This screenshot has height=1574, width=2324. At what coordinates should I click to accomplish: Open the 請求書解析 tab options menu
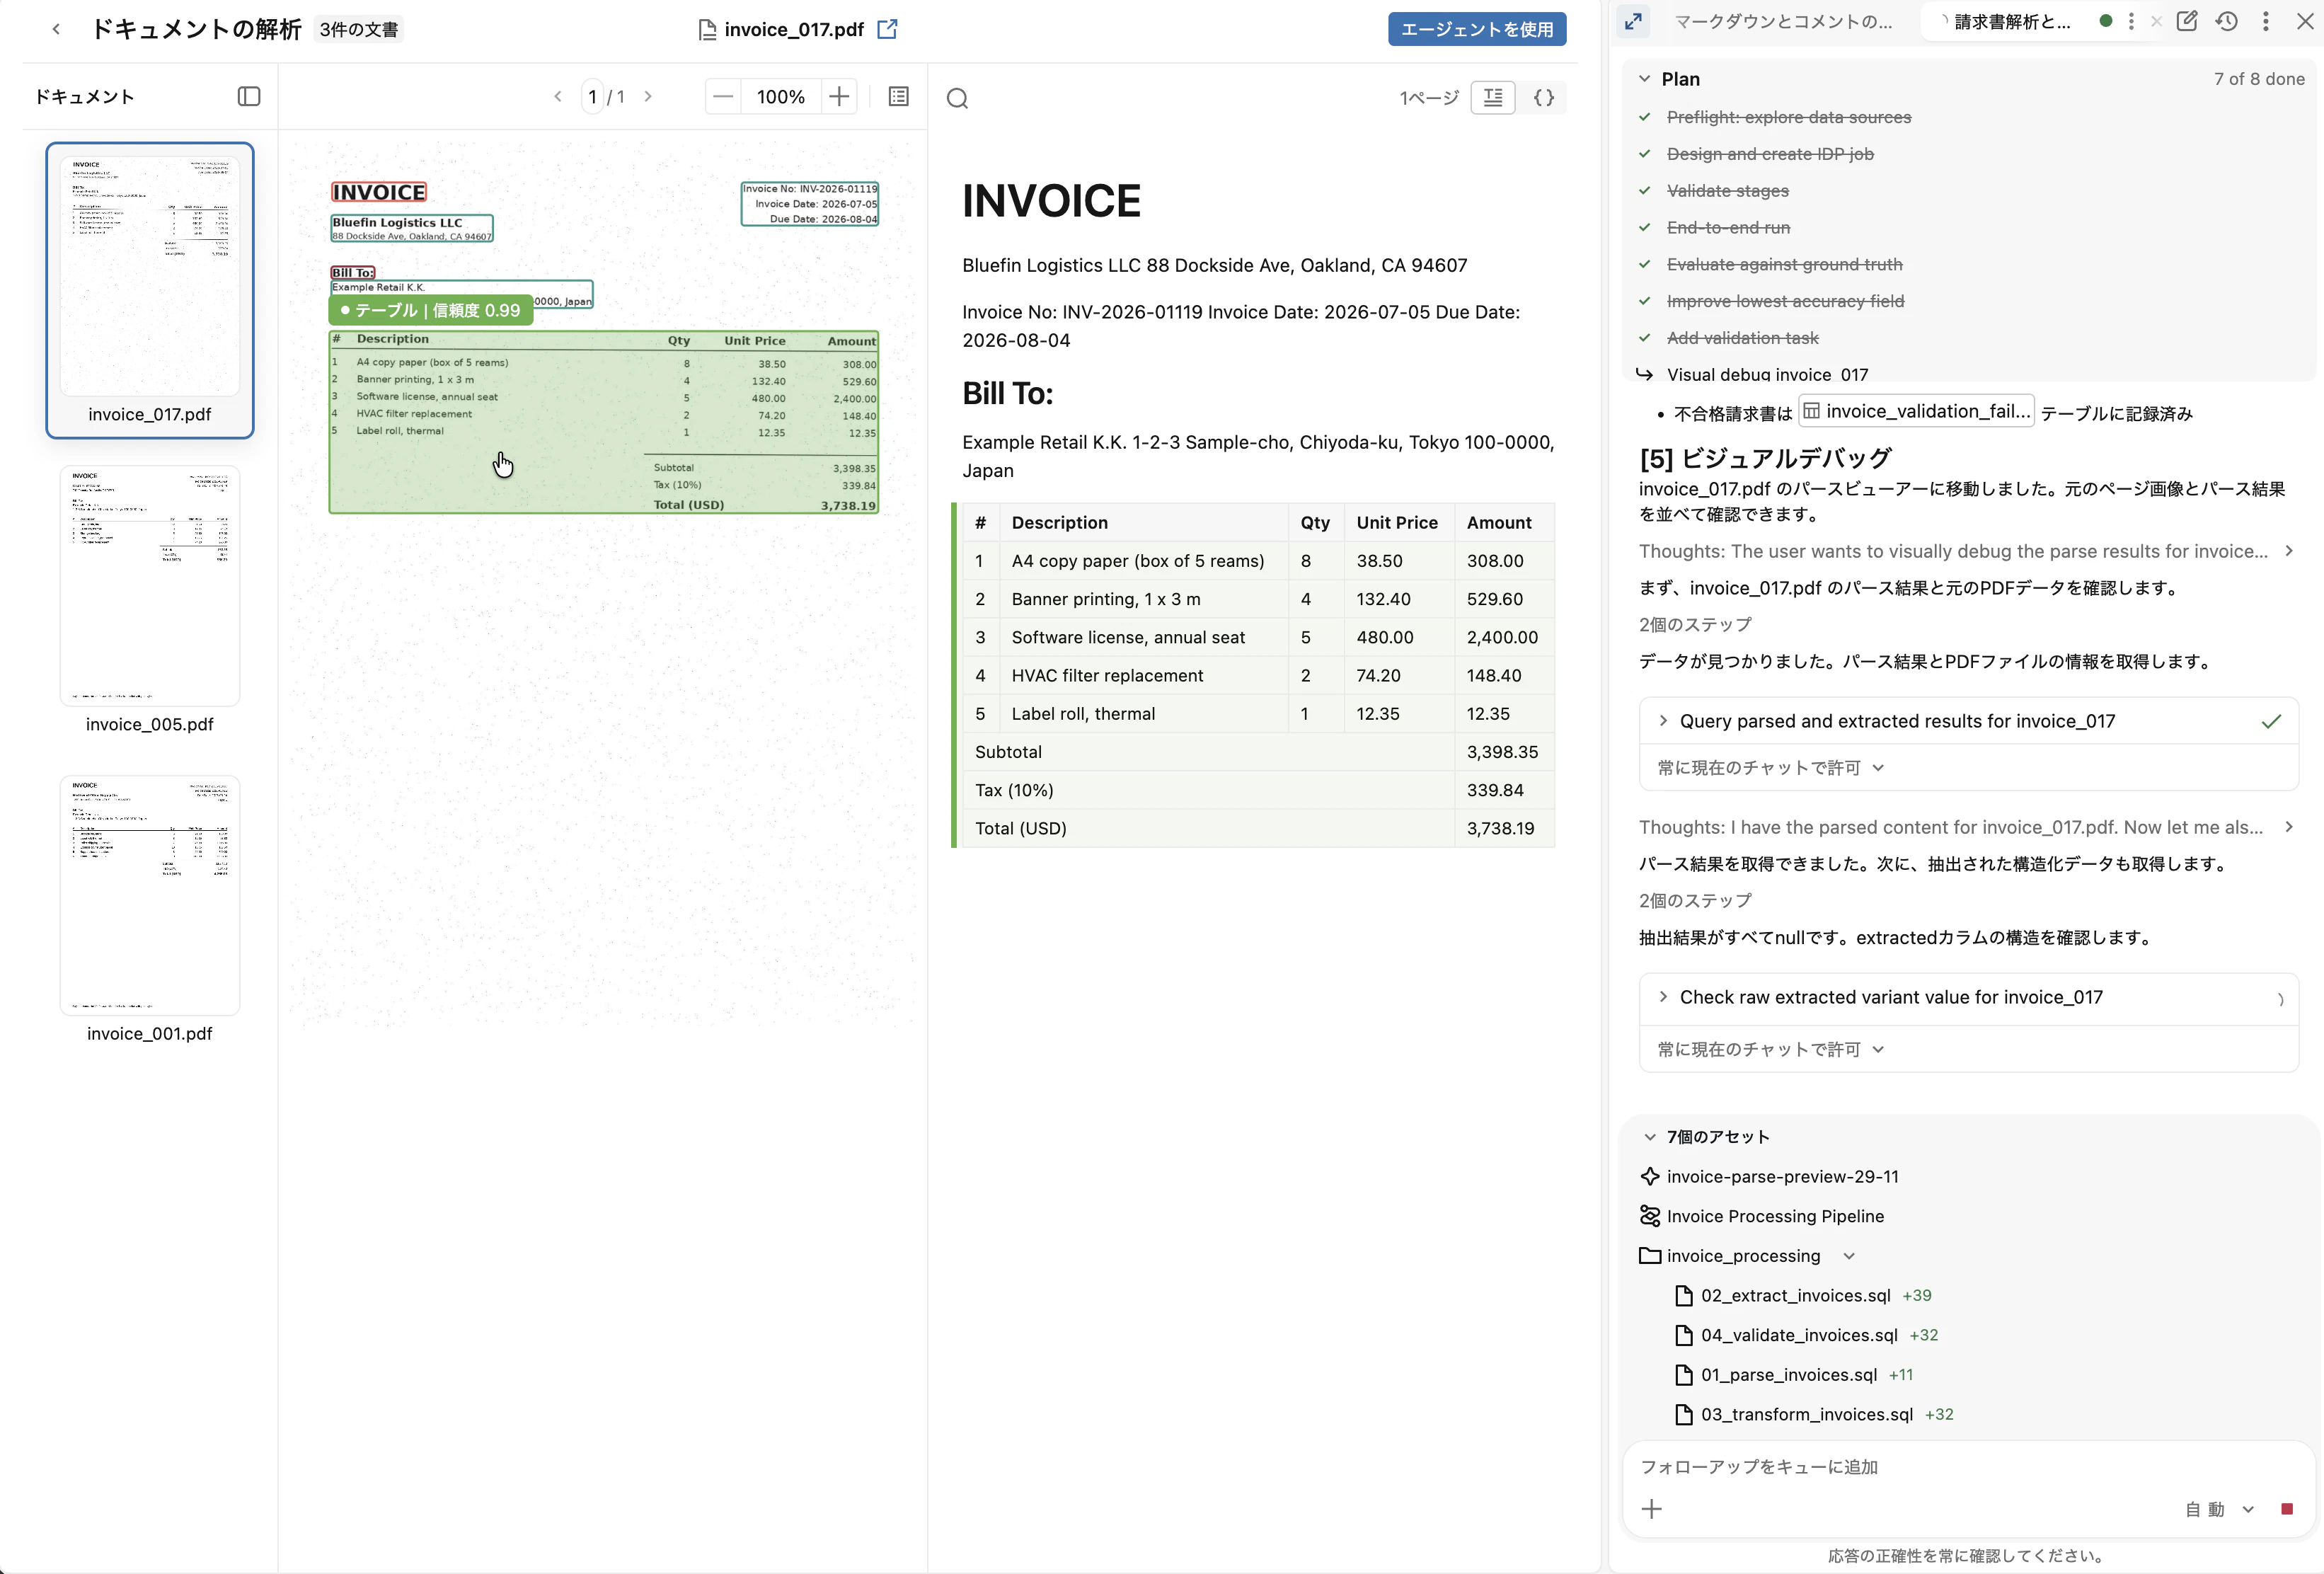point(2131,21)
